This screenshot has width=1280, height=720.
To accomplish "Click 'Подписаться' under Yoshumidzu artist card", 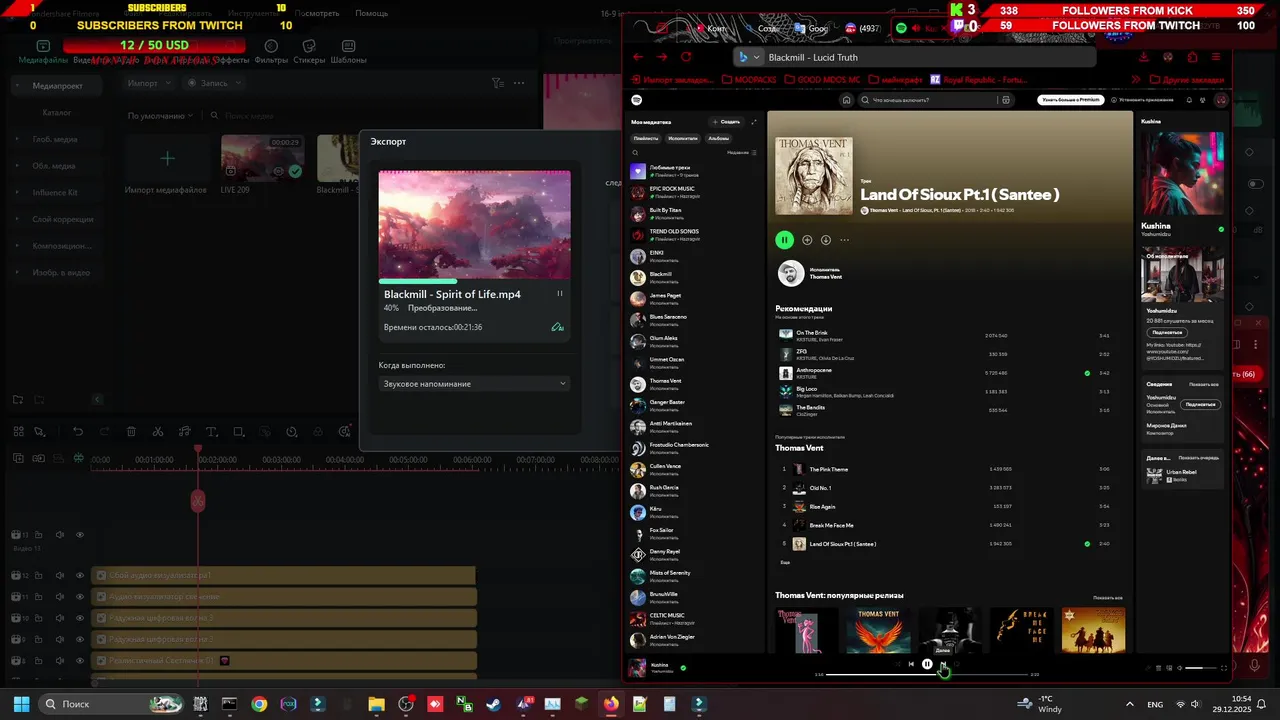I will pyautogui.click(x=1167, y=332).
